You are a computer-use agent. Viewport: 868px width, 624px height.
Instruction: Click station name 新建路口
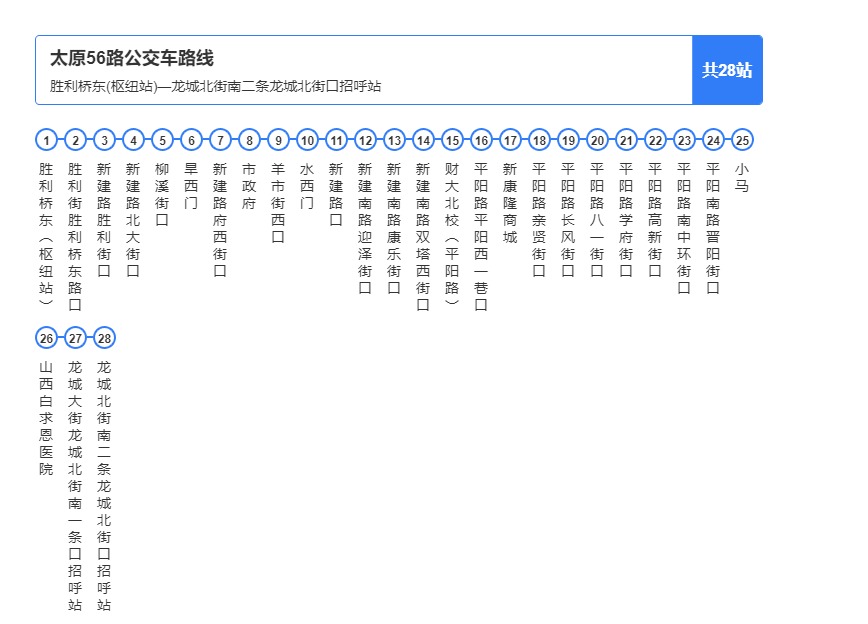pos(335,194)
